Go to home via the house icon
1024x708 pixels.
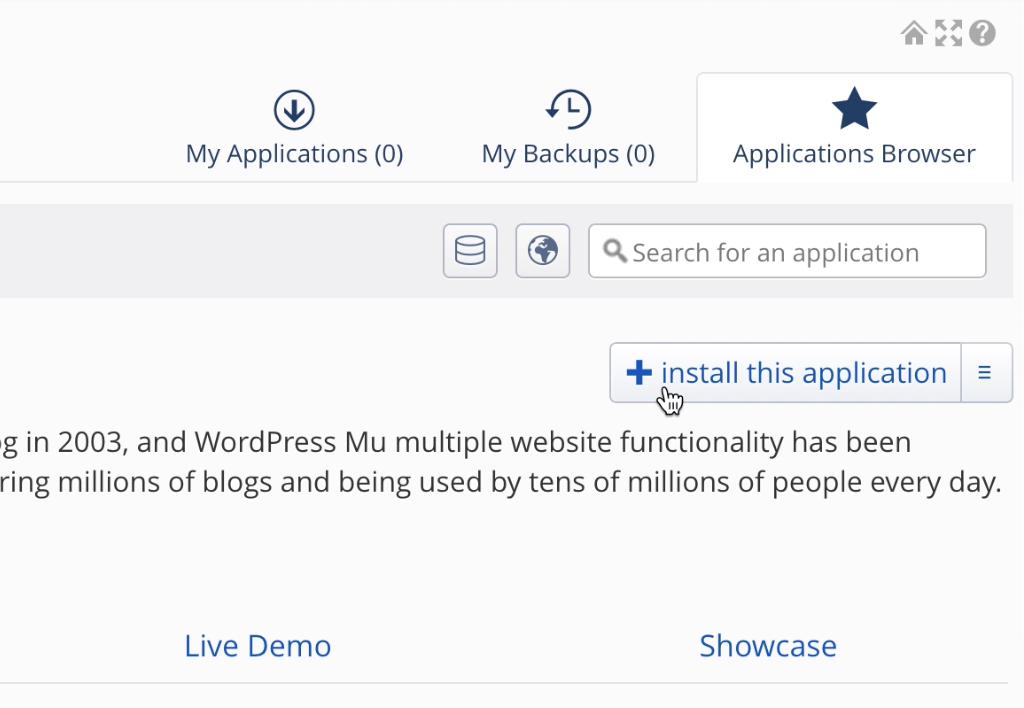[914, 33]
